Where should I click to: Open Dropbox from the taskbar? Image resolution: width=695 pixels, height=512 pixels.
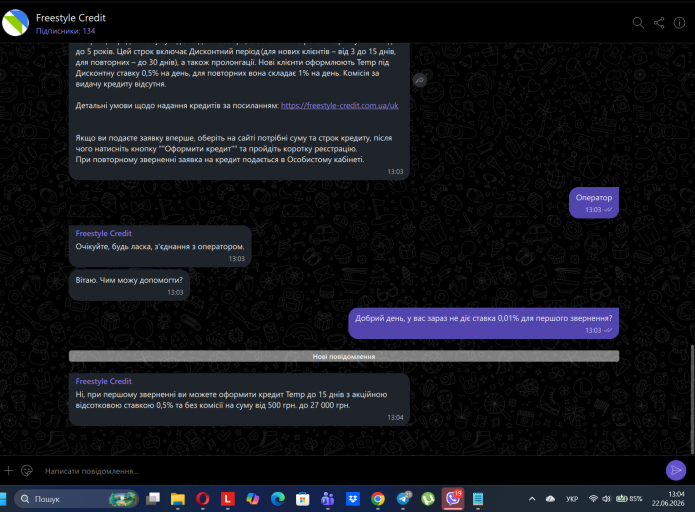pos(353,499)
